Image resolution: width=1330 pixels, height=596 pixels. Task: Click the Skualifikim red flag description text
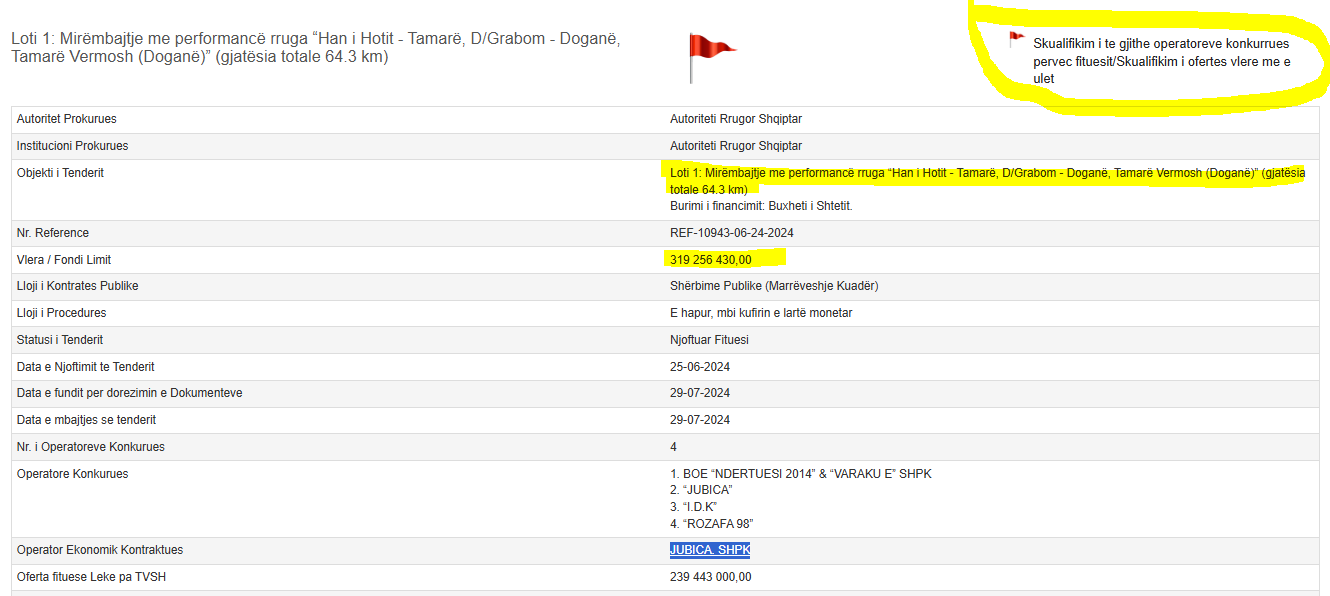tap(1161, 61)
